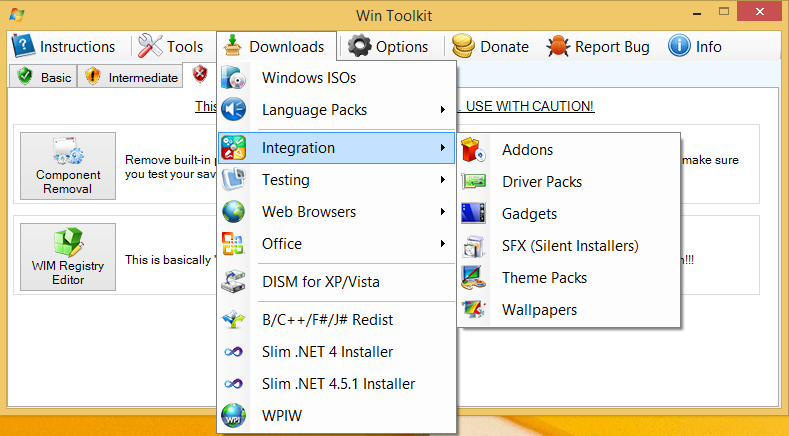Select the Addons entry

[569, 150]
